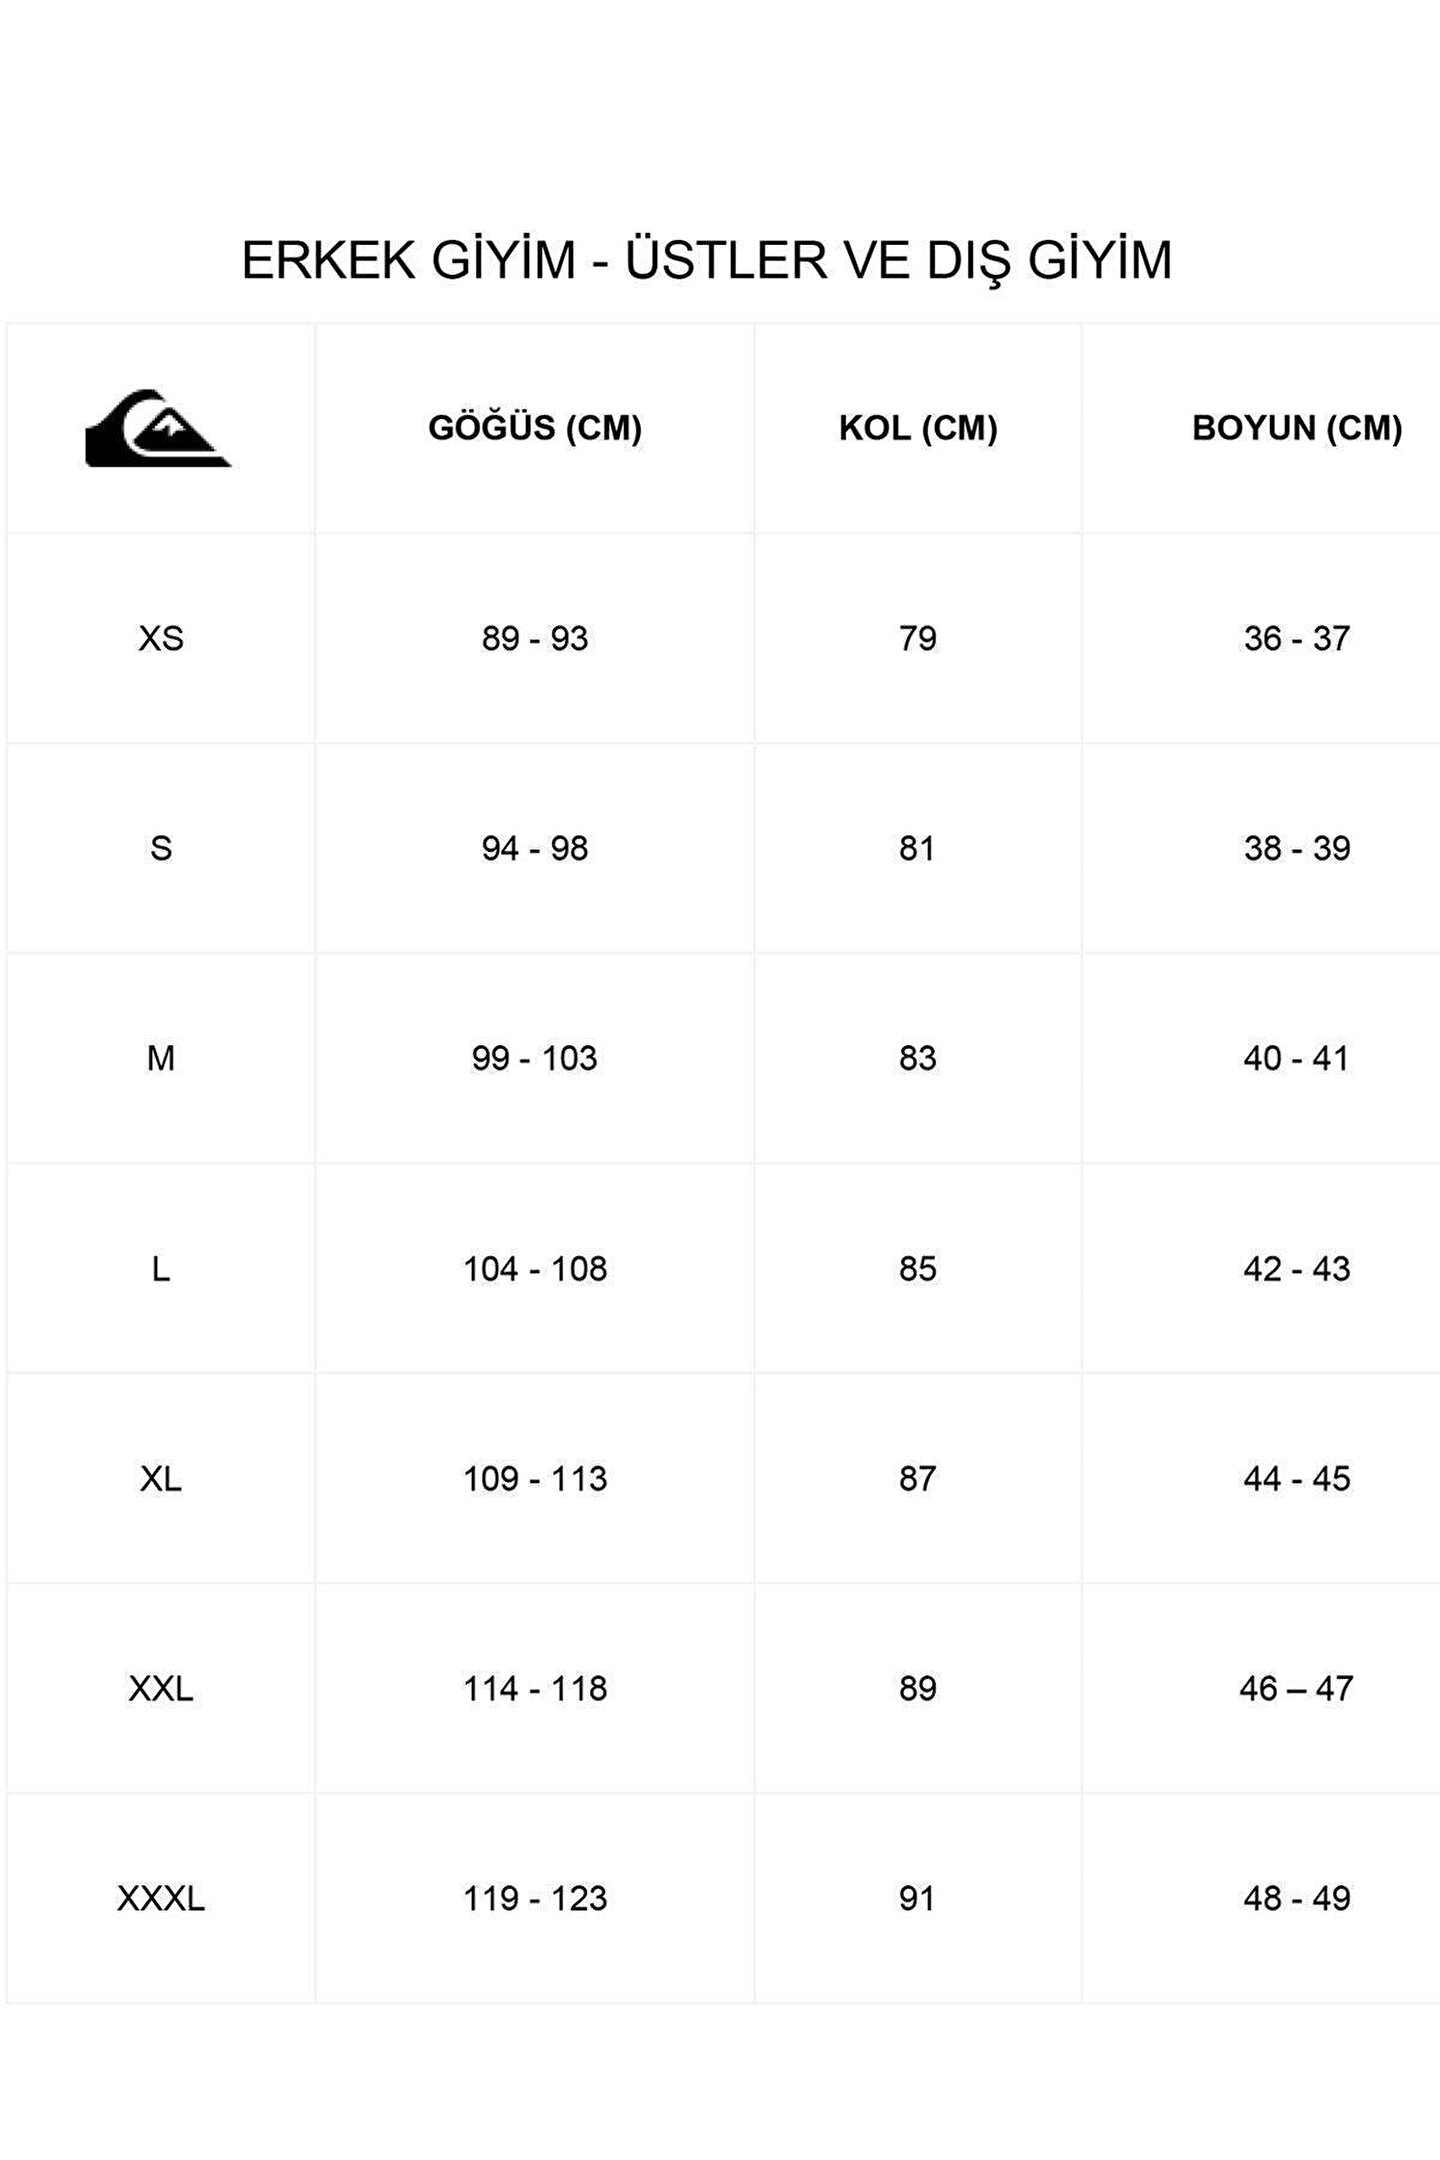Image resolution: width=1440 pixels, height=2160 pixels.
Task: Click the XXL size row label
Action: pos(161,1689)
